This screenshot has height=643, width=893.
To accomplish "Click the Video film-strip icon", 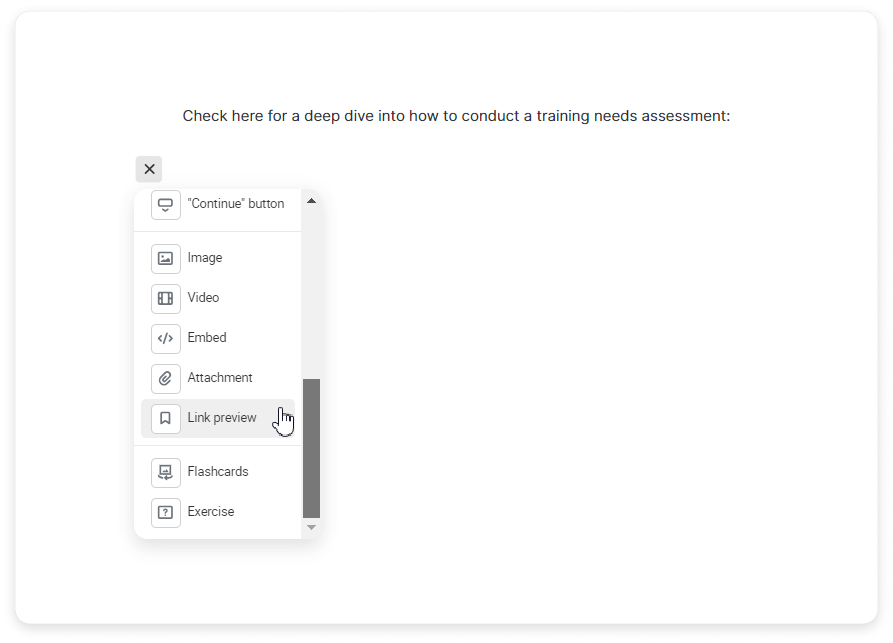I will tap(166, 298).
